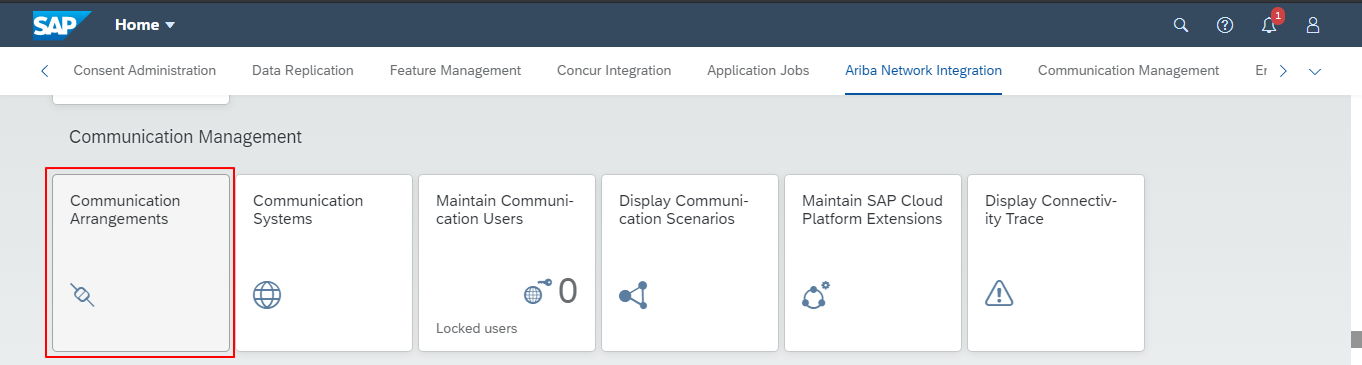Click the gear-nodes icon on SAP Cloud Platform Extensions tile
Image resolution: width=1362 pixels, height=365 pixels.
pos(816,294)
